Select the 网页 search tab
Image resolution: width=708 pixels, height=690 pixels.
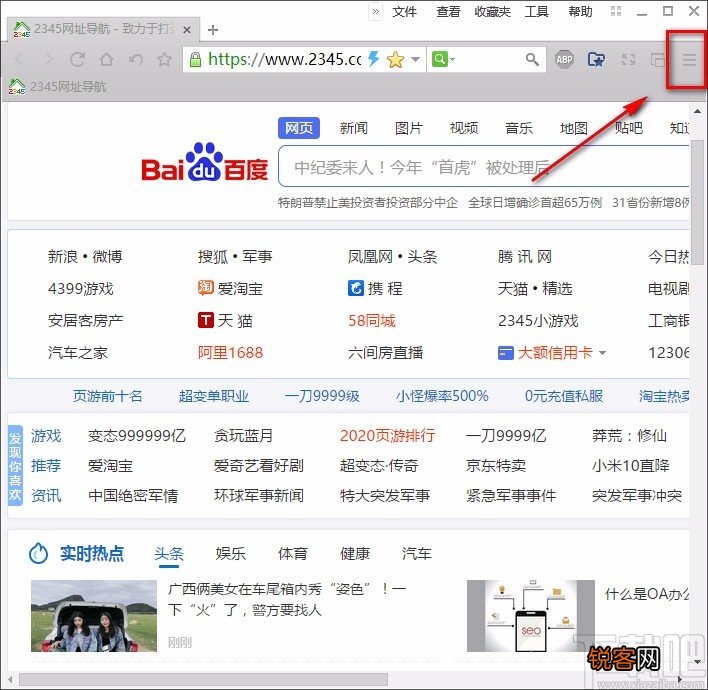point(299,128)
